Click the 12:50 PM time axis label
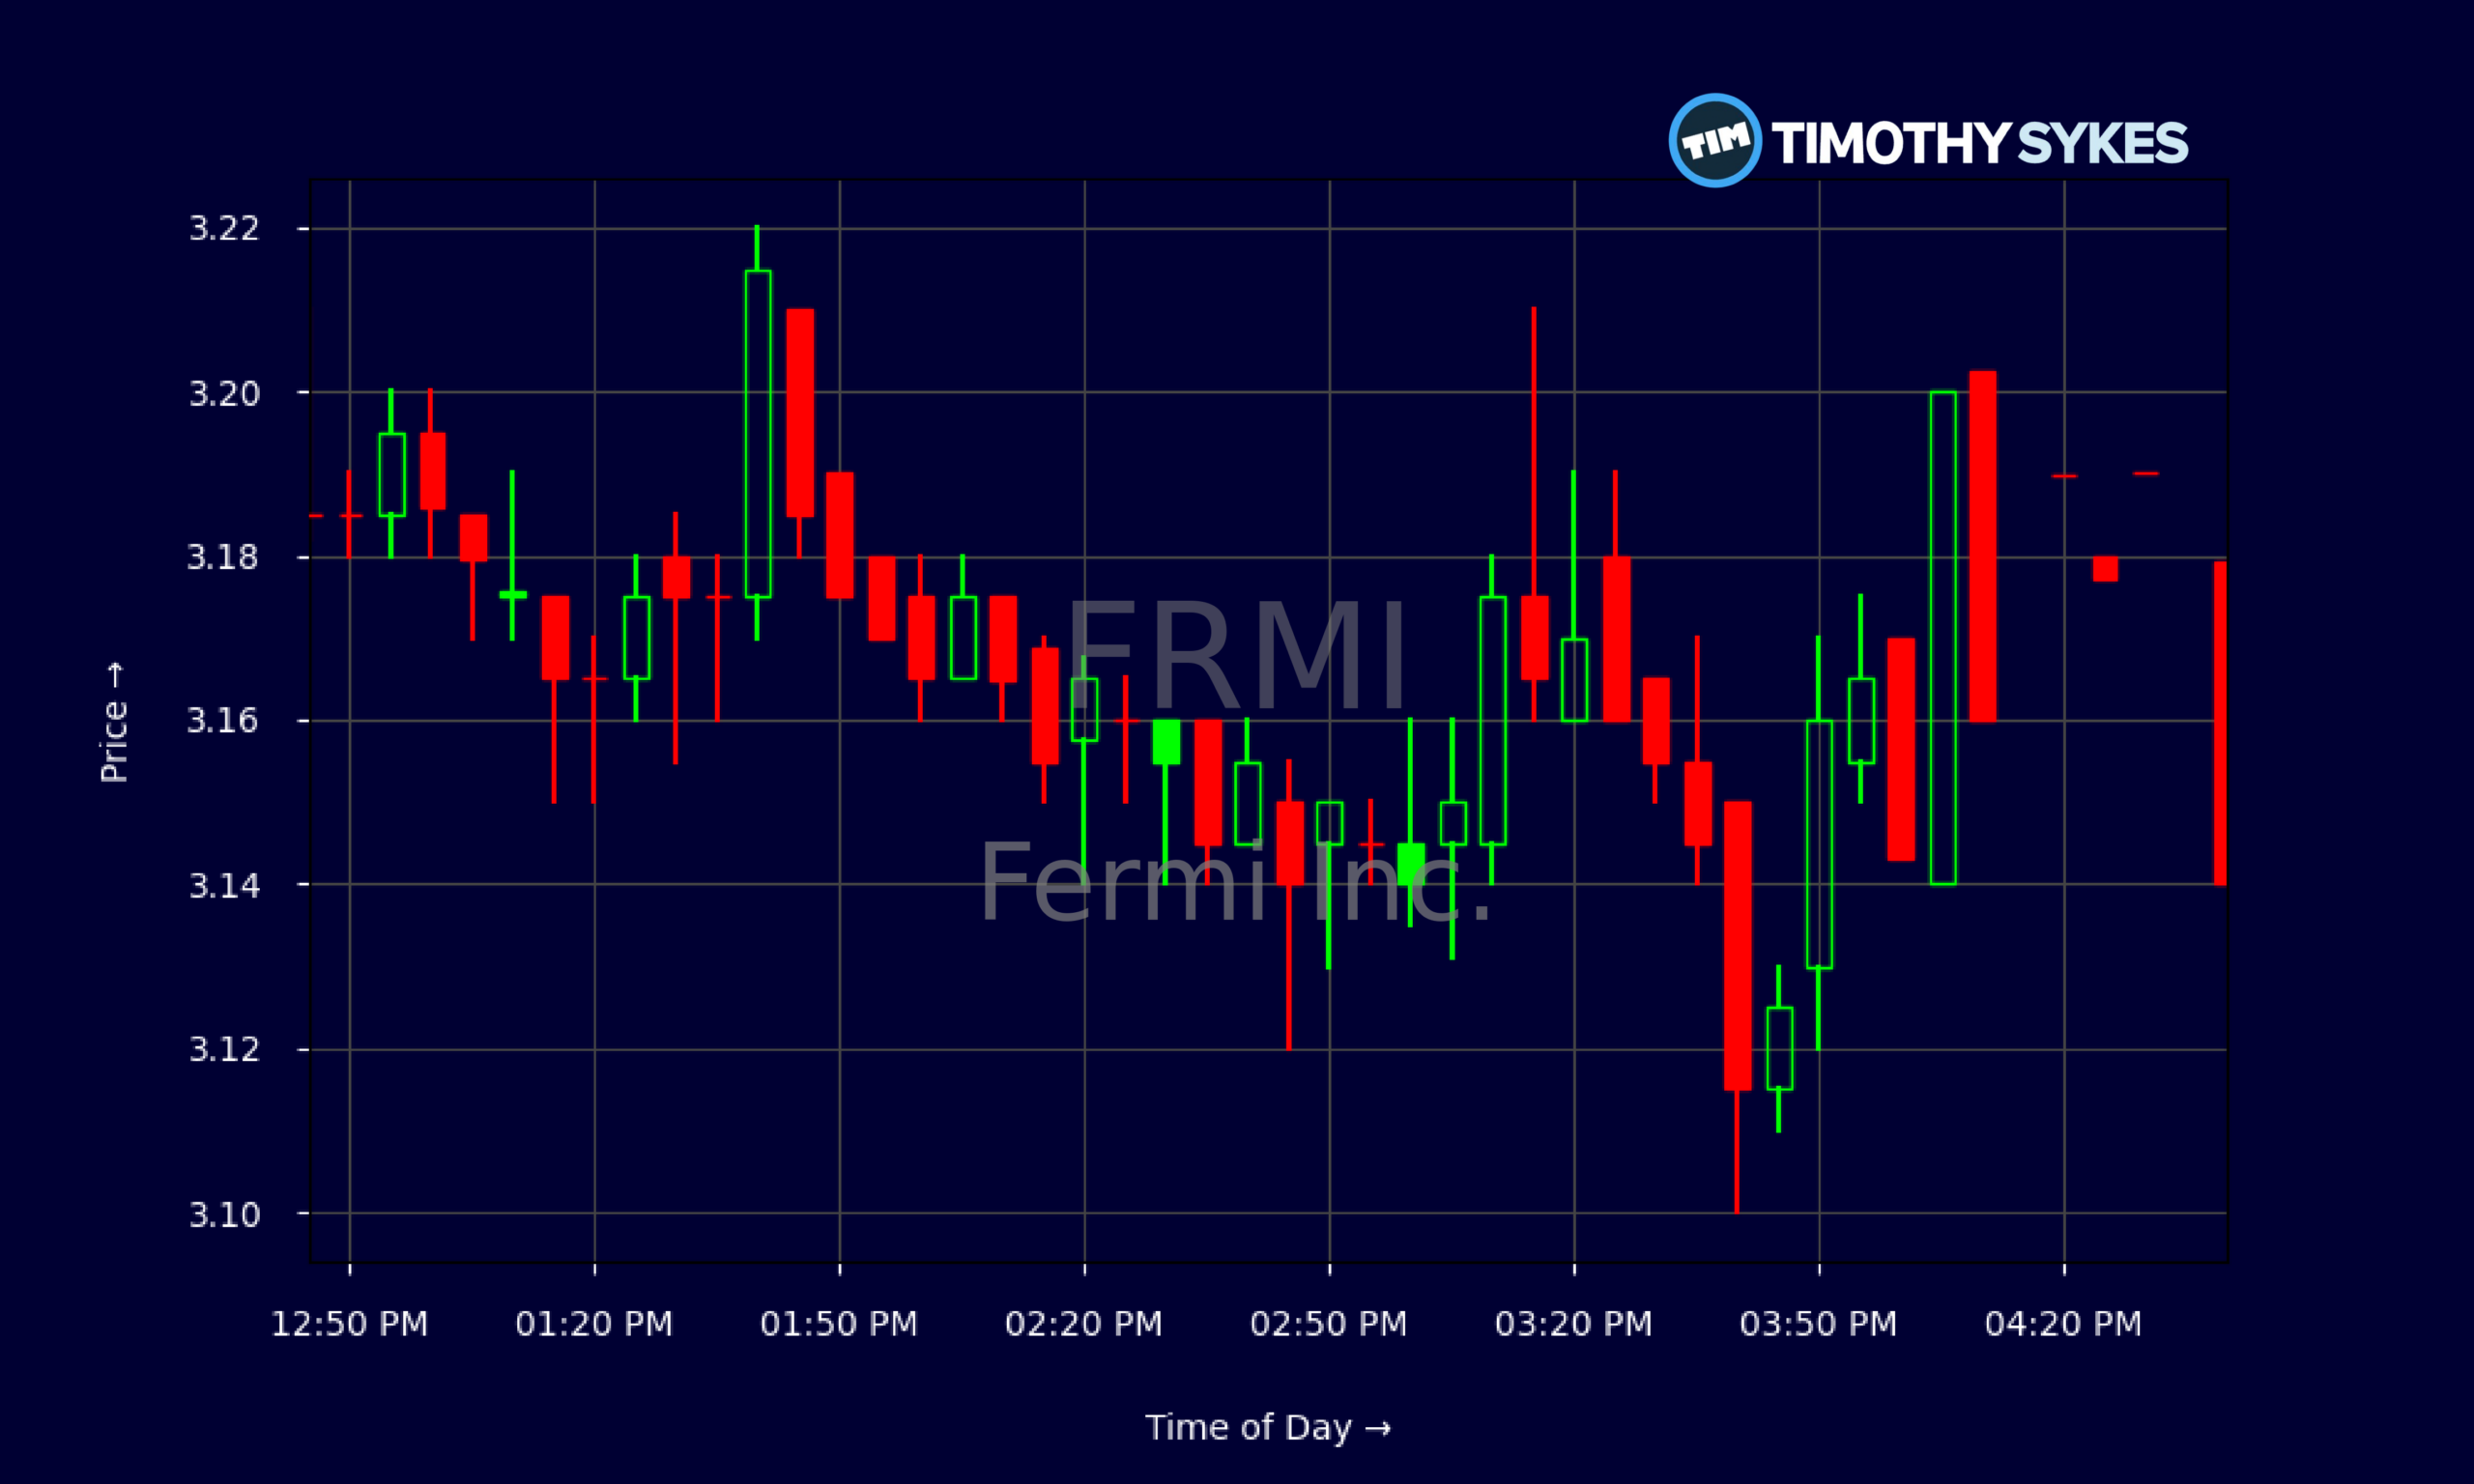2474x1484 pixels. tap(349, 1324)
